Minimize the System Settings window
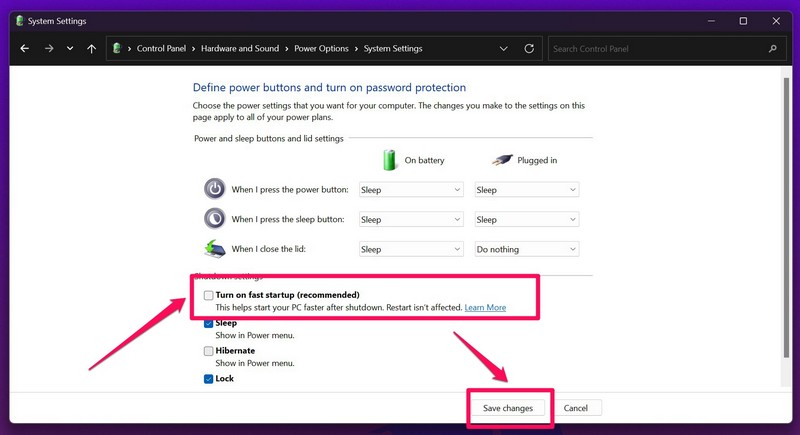This screenshot has height=435, width=800. (711, 21)
